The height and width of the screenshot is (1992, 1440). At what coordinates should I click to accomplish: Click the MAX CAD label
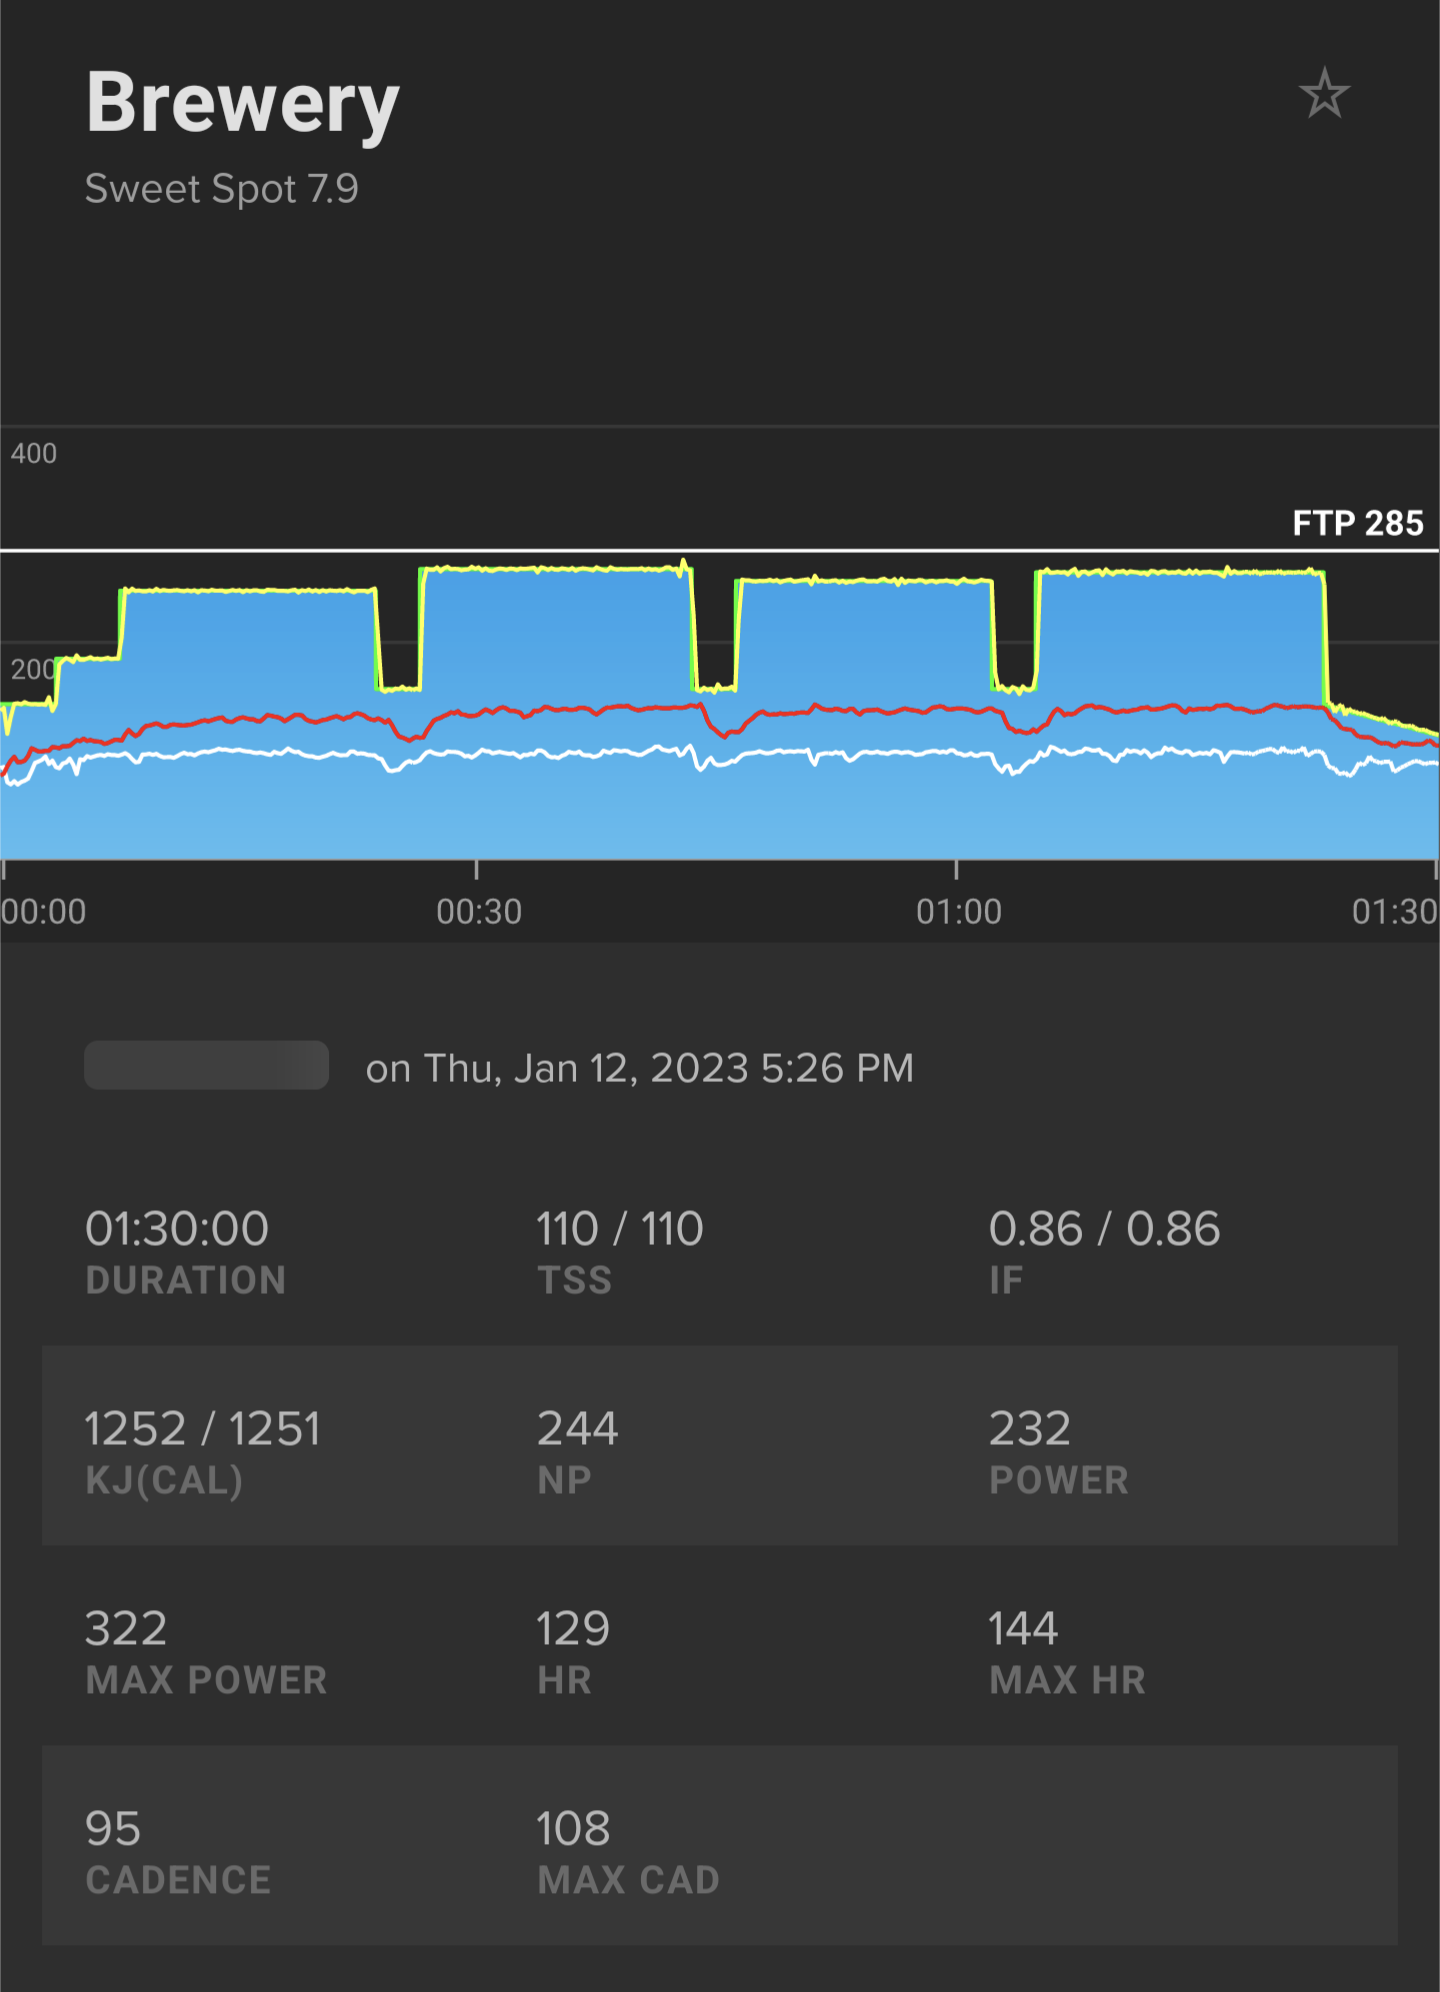pyautogui.click(x=628, y=1881)
